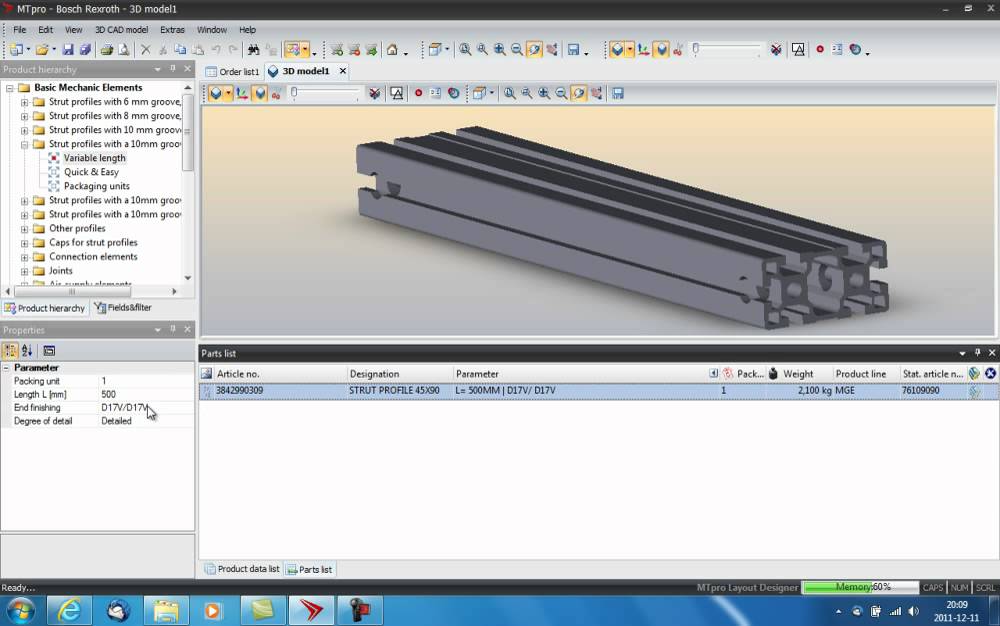Click the End finishing D17V/D17V value
This screenshot has width=1000, height=626.
(146, 407)
